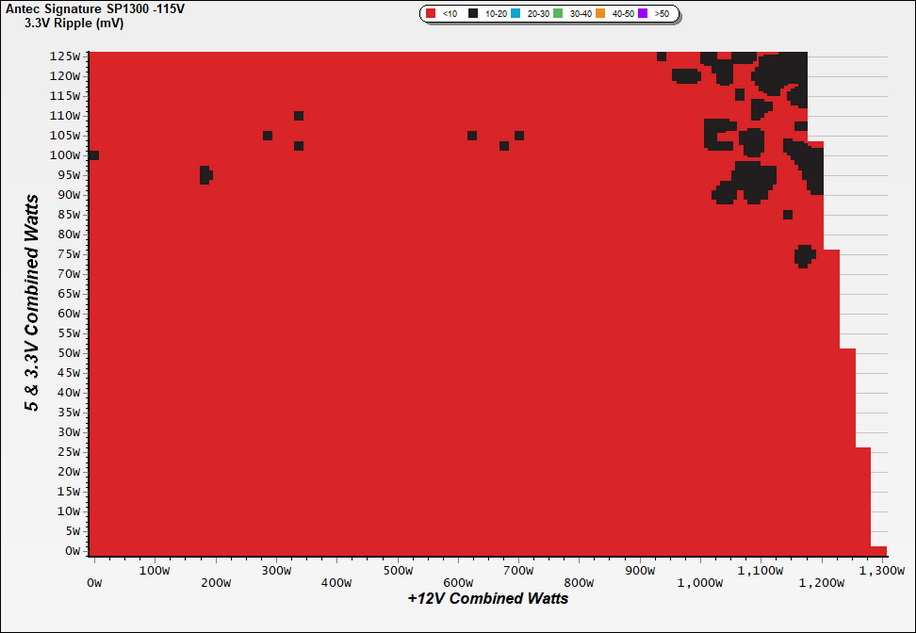Click the '75W' y-axis label
Viewport: 916px width, 633px height.
[x=68, y=254]
